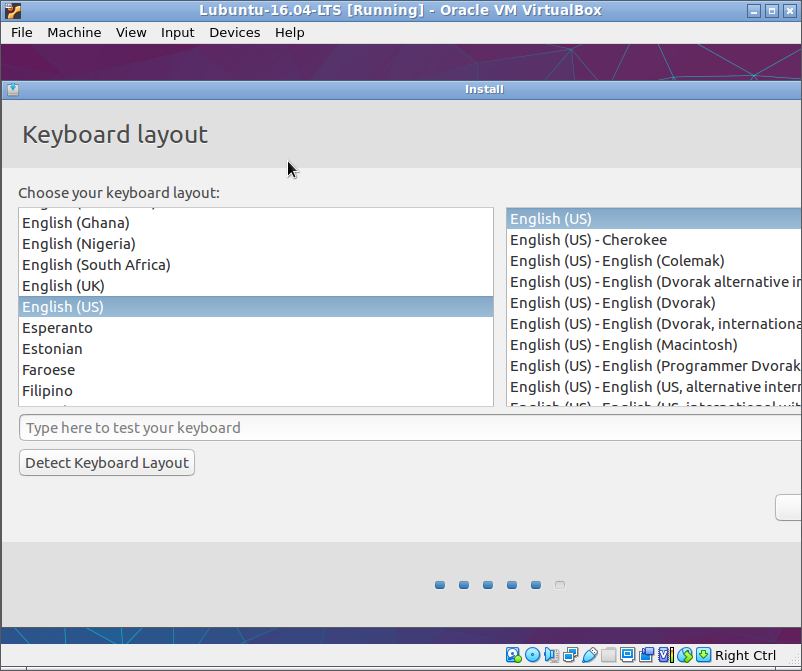Select English (UK) layout
The image size is (802, 671).
pyautogui.click(x=256, y=286)
